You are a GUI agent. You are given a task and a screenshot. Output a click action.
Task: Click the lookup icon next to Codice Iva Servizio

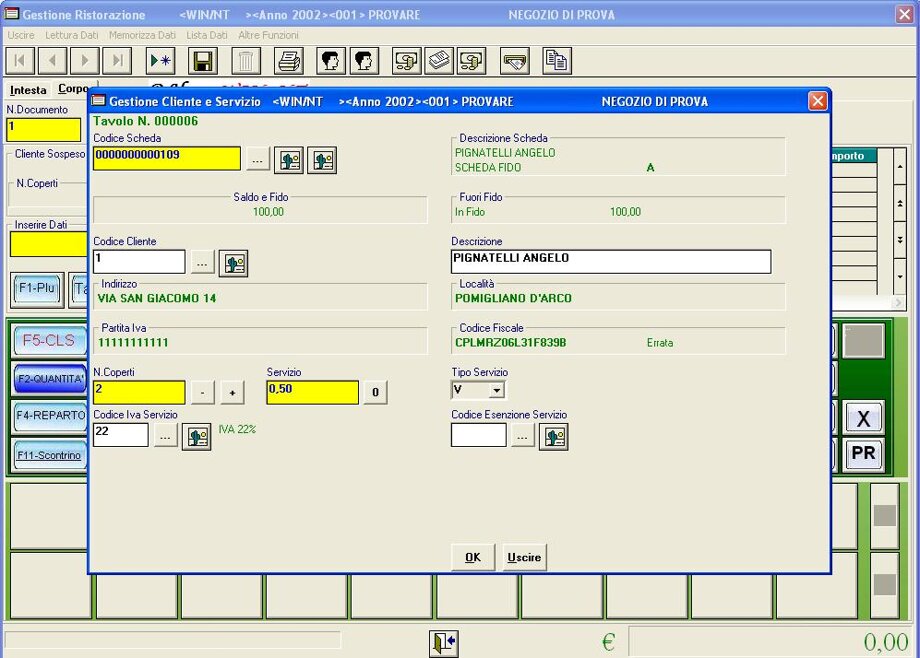(x=196, y=437)
